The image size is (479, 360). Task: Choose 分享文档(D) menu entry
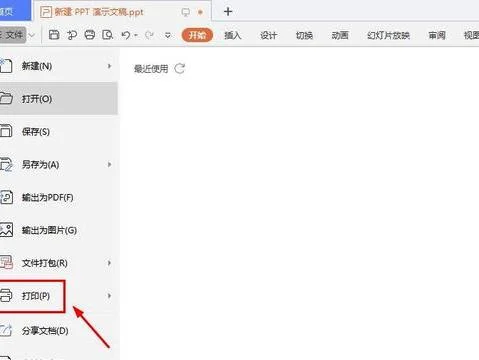[59, 331]
